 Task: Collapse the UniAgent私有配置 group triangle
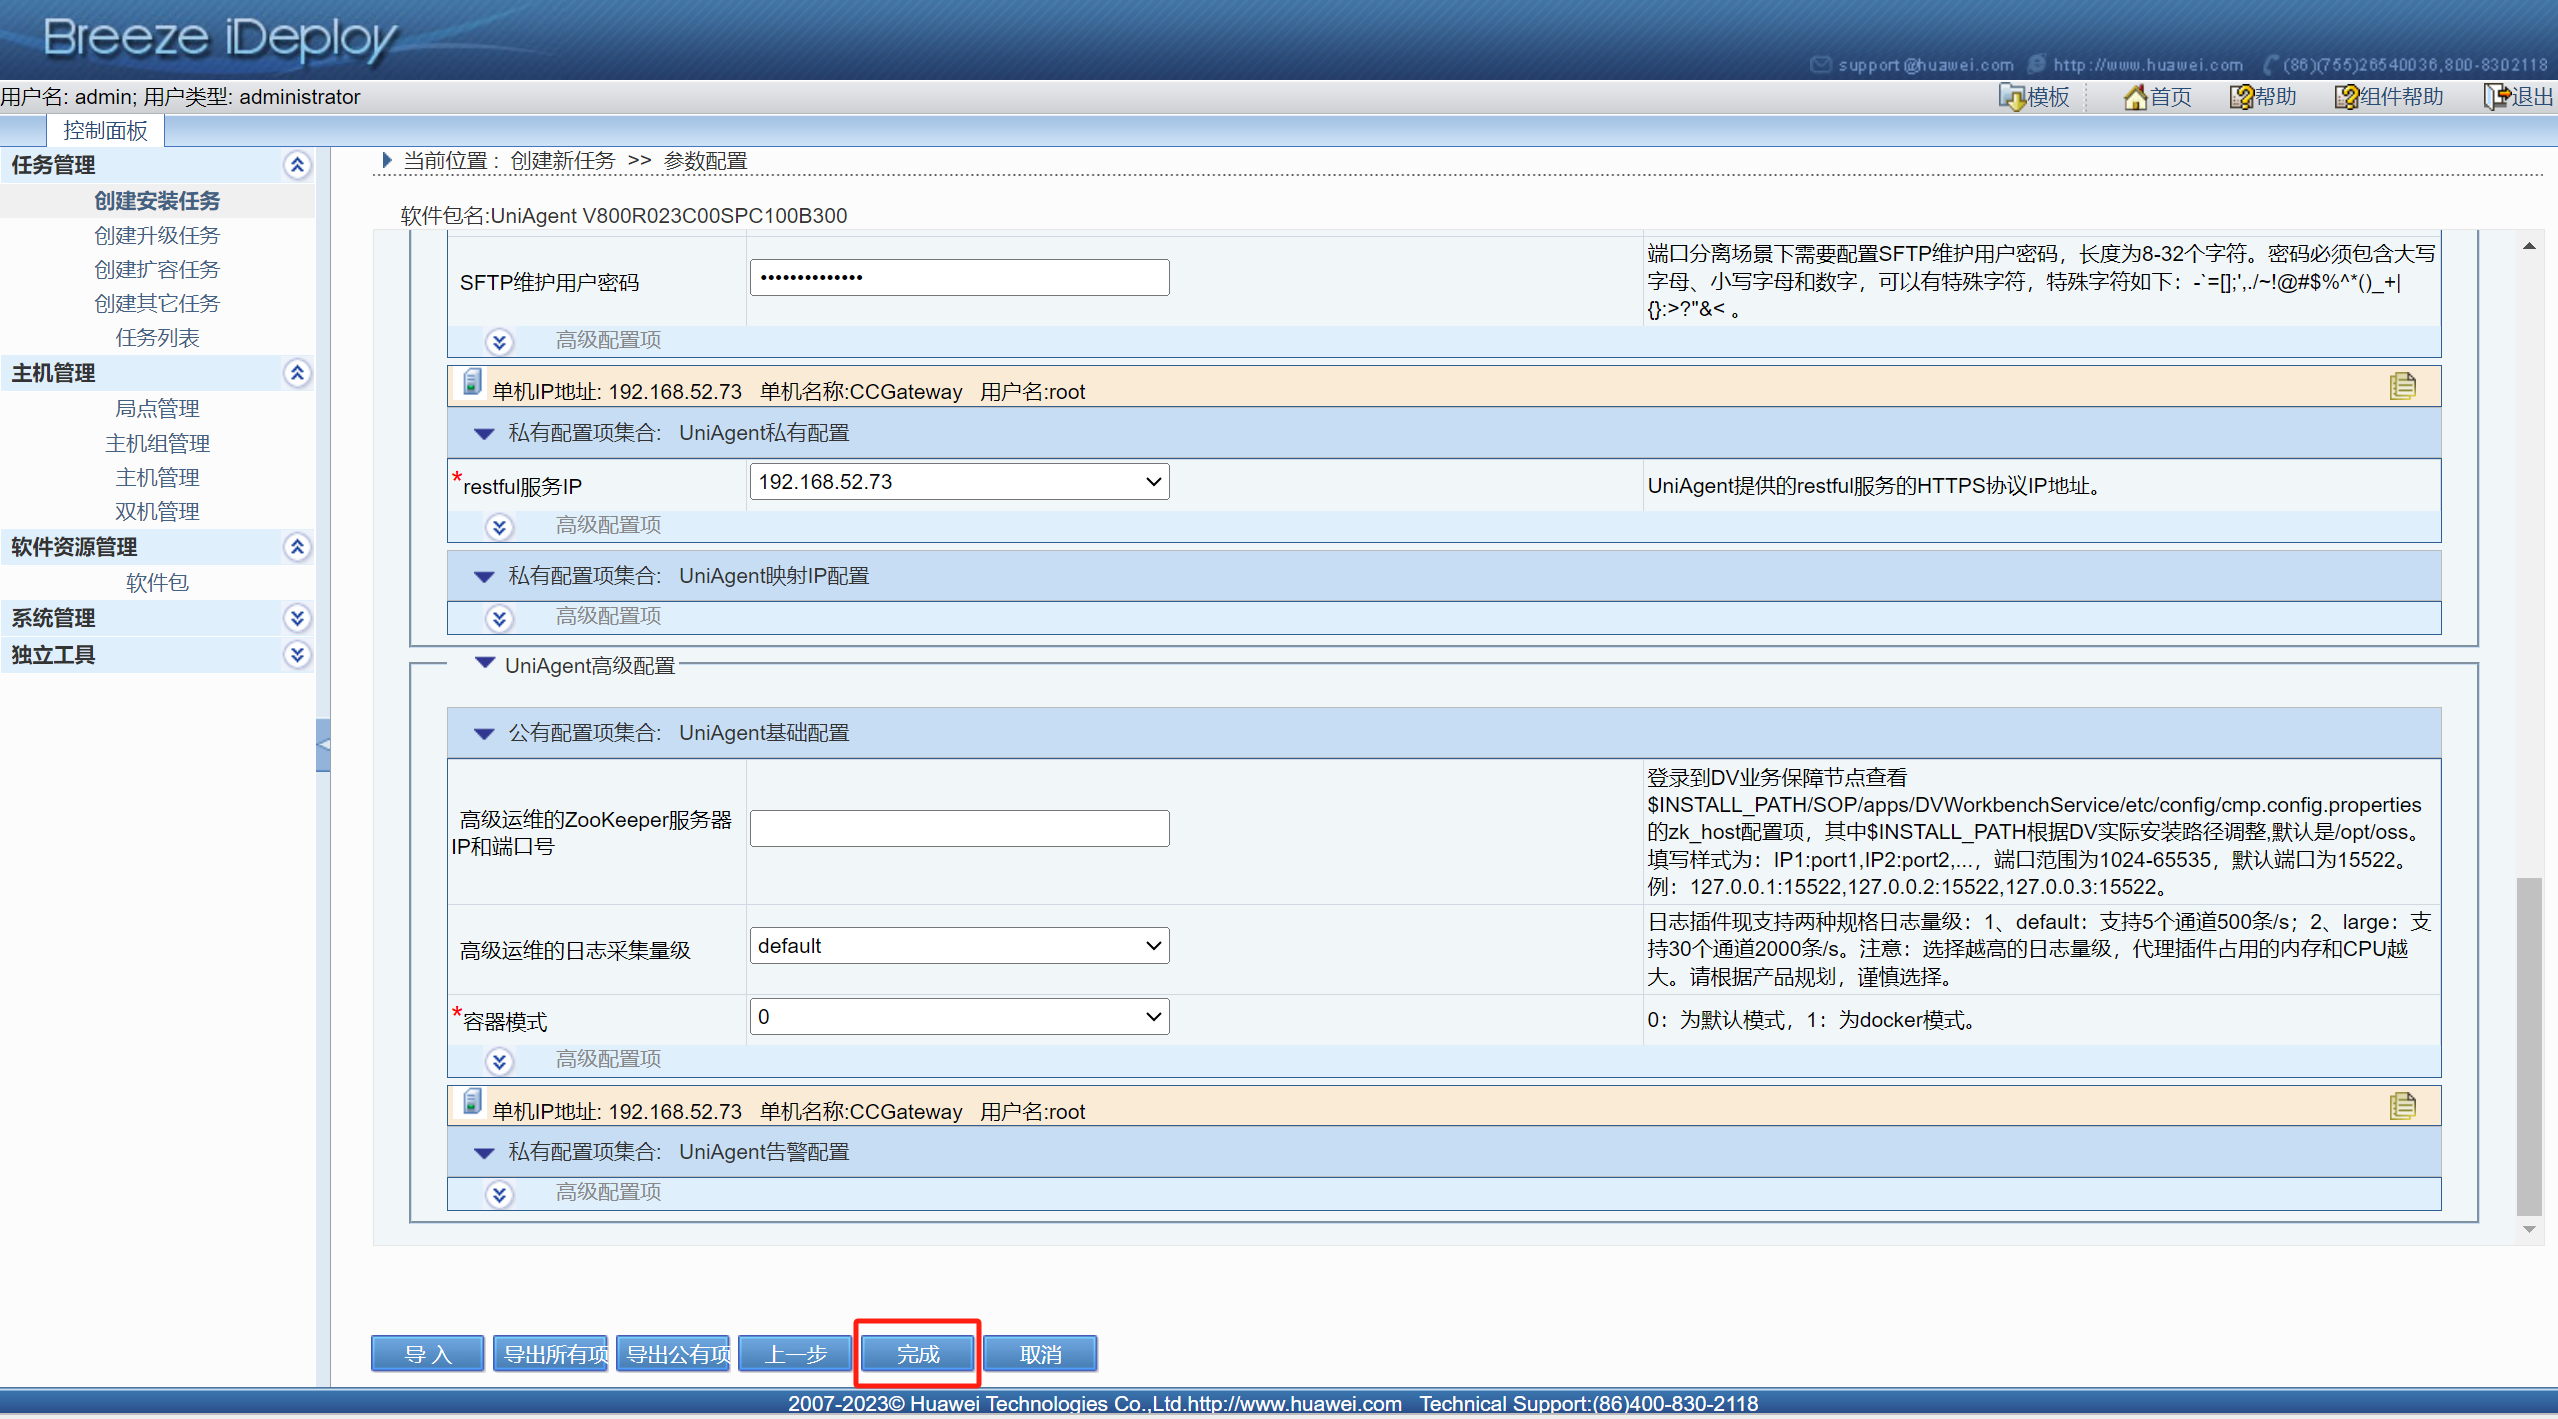(x=484, y=434)
